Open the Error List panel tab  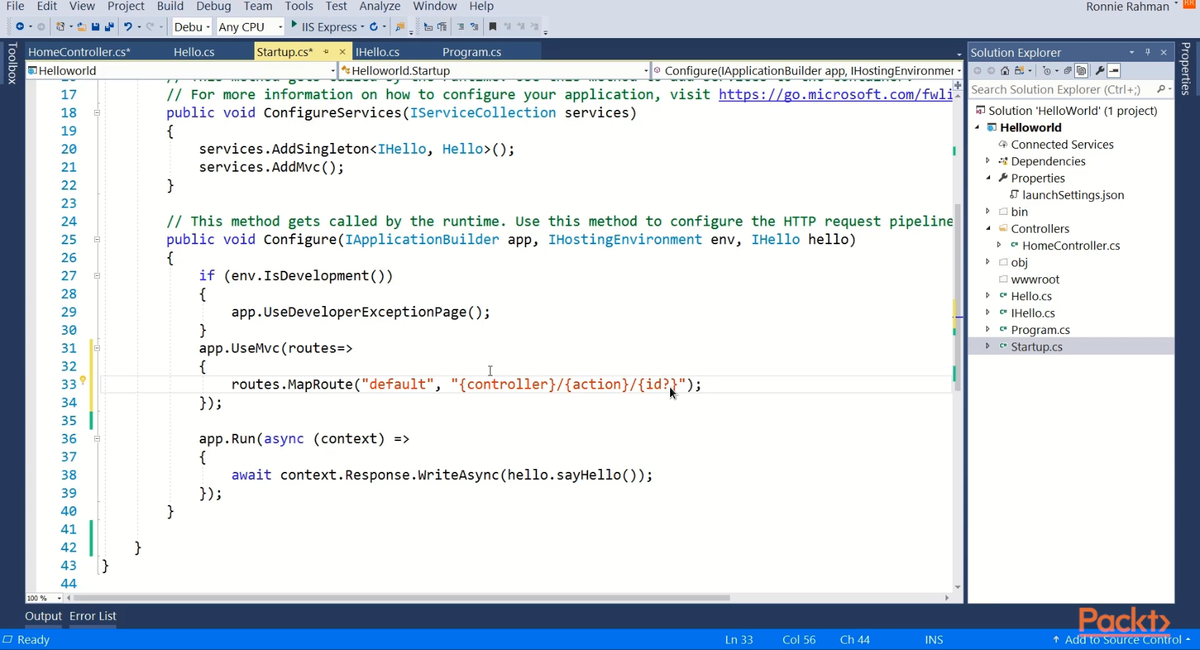pyautogui.click(x=93, y=616)
